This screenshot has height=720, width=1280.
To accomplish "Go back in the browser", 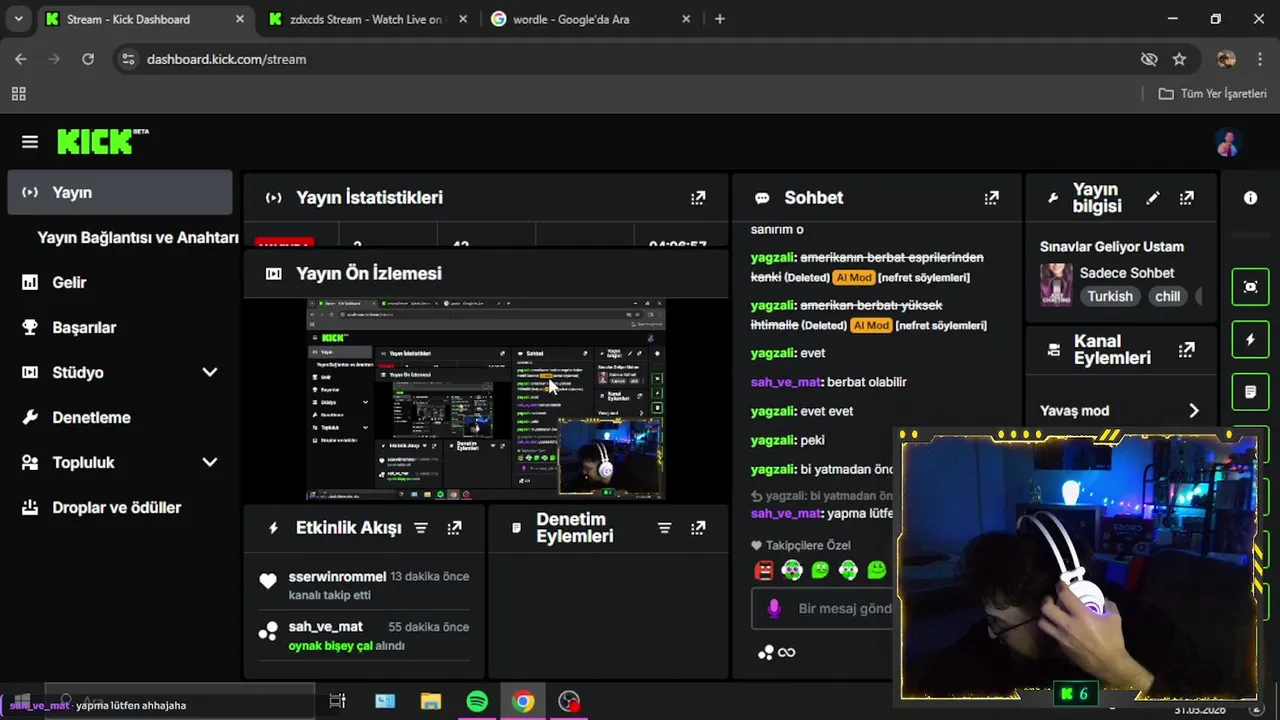I will (x=21, y=59).
